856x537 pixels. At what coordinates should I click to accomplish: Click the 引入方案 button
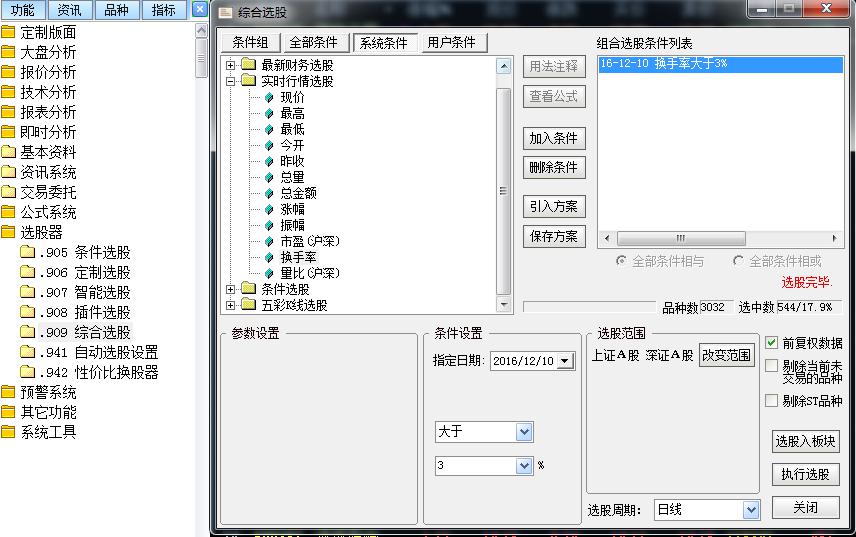pos(554,206)
